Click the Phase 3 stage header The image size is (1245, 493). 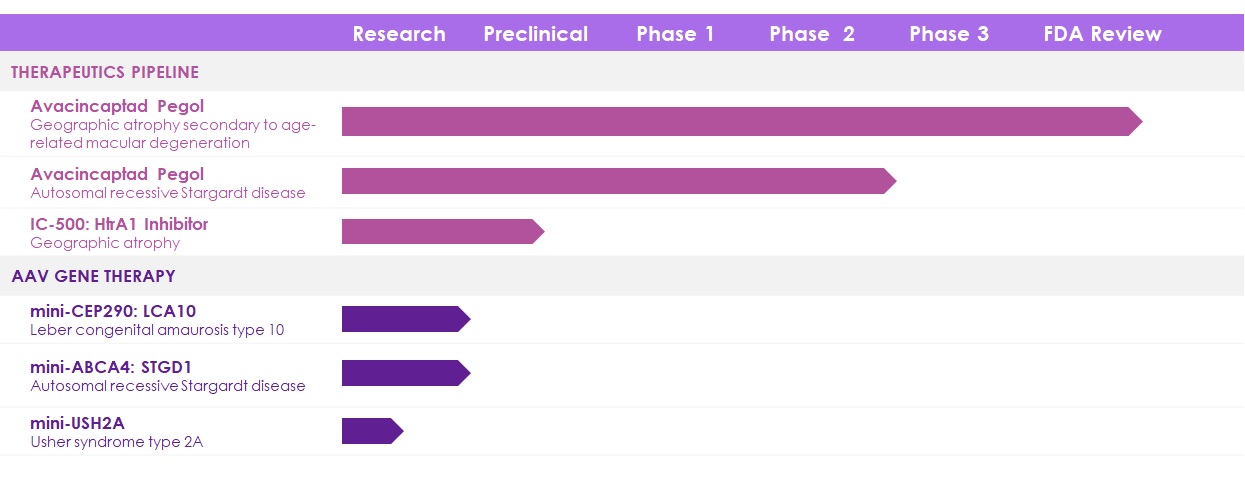pyautogui.click(x=949, y=34)
